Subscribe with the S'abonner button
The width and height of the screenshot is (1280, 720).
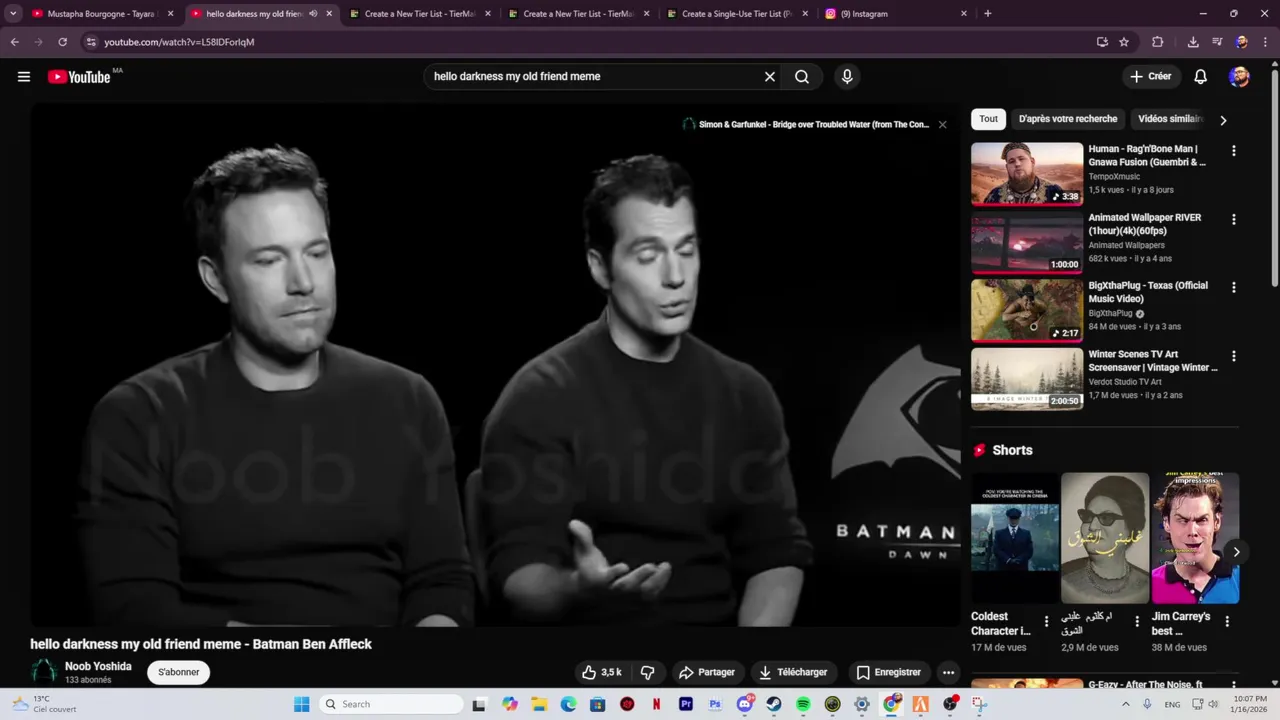tap(179, 672)
